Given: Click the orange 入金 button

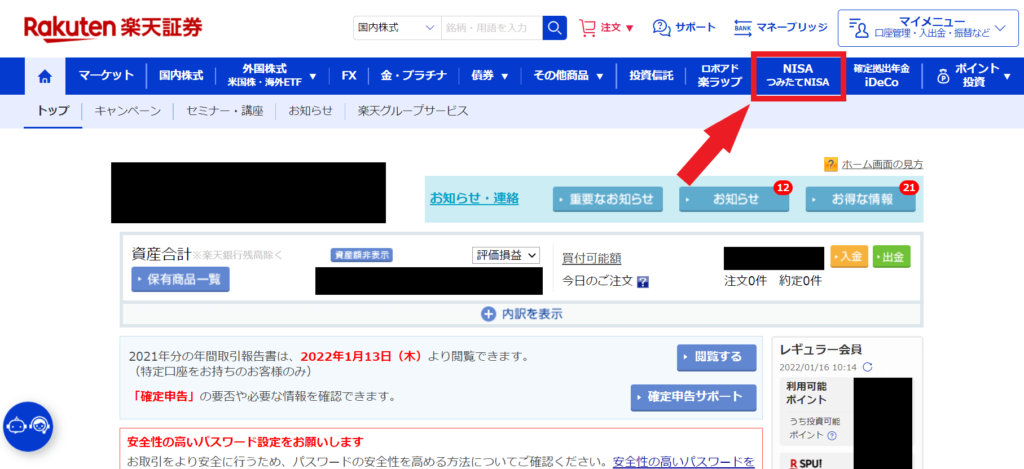Looking at the screenshot, I should tap(850, 257).
